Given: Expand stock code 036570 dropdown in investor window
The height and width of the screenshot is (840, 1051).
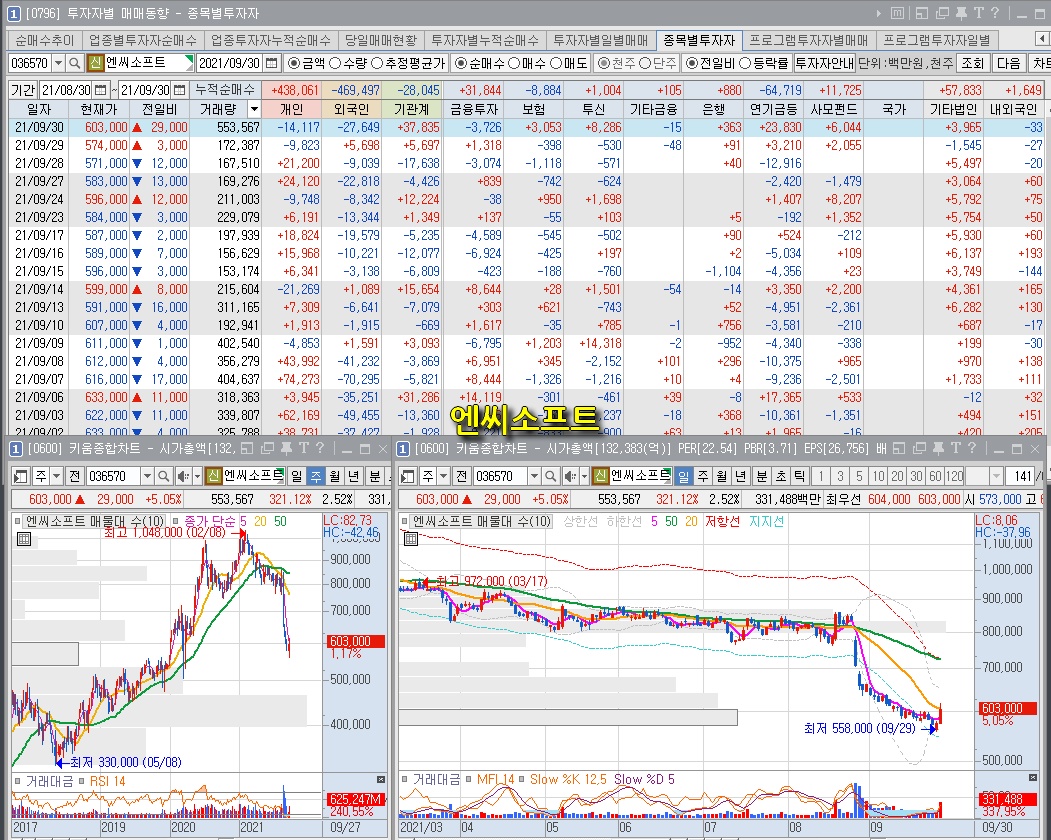Looking at the screenshot, I should click(59, 63).
